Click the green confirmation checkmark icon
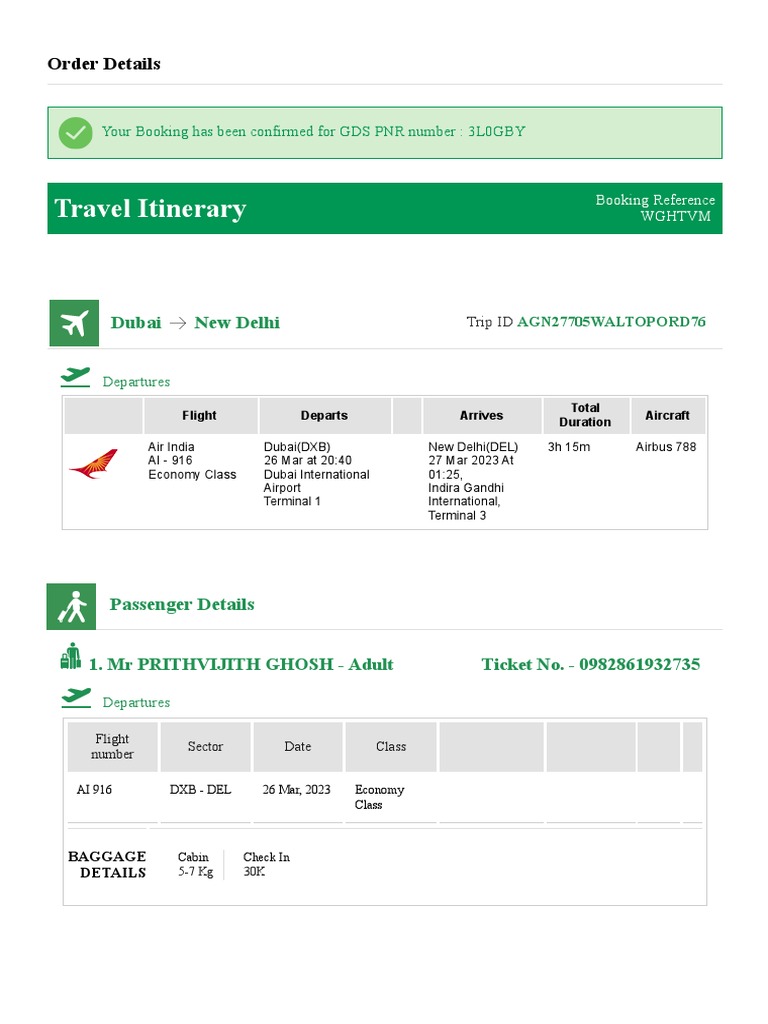768x1024 pixels. pos(75,132)
